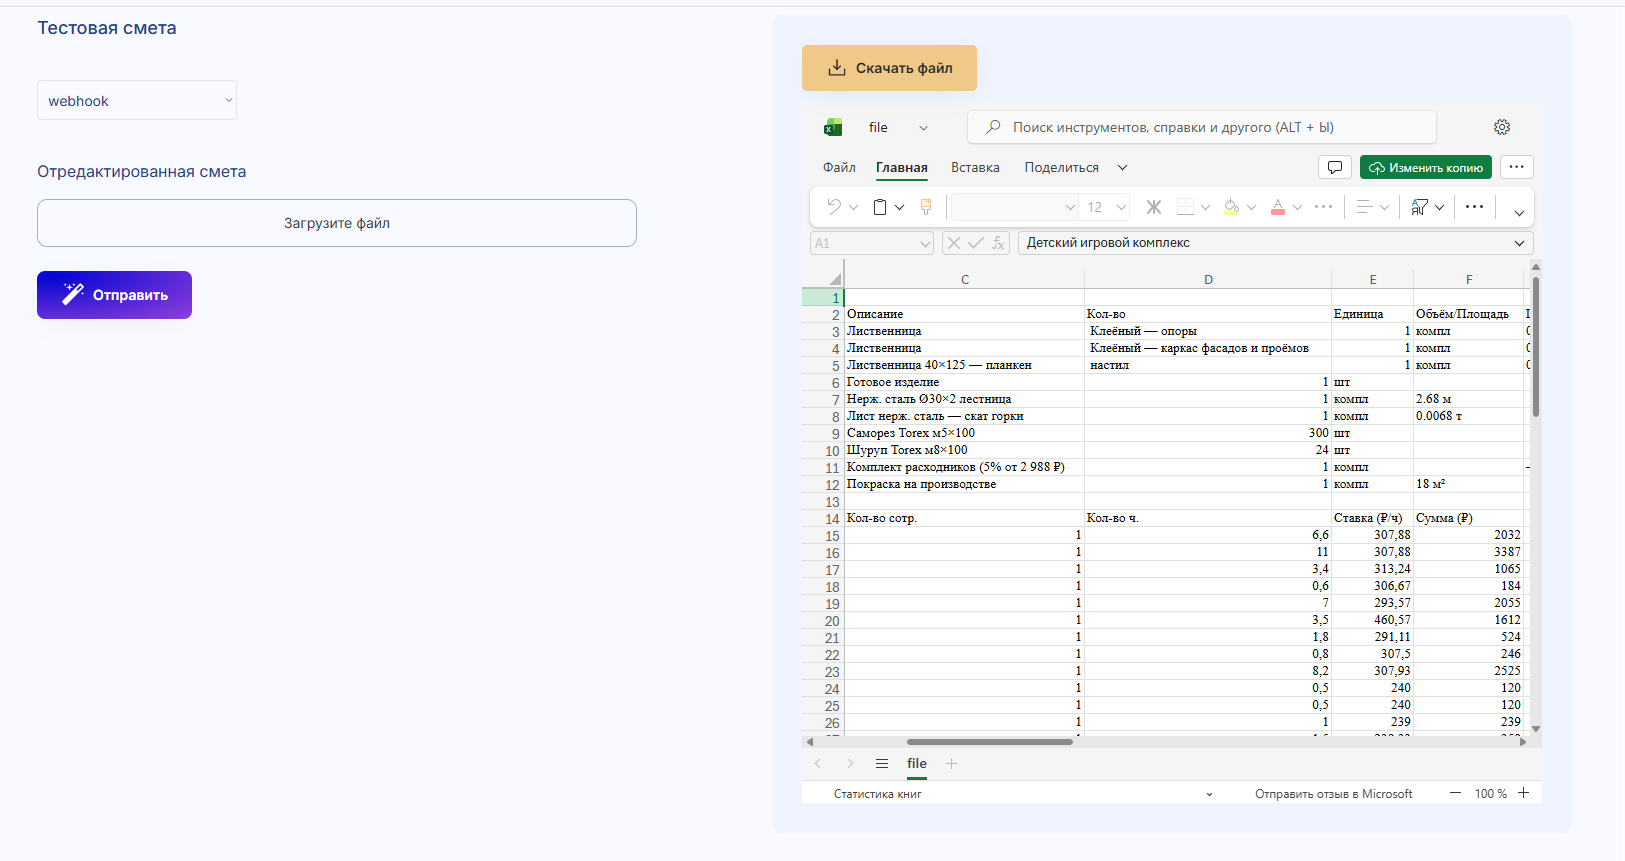Switch to the Вставка ribbon tab

(974, 167)
